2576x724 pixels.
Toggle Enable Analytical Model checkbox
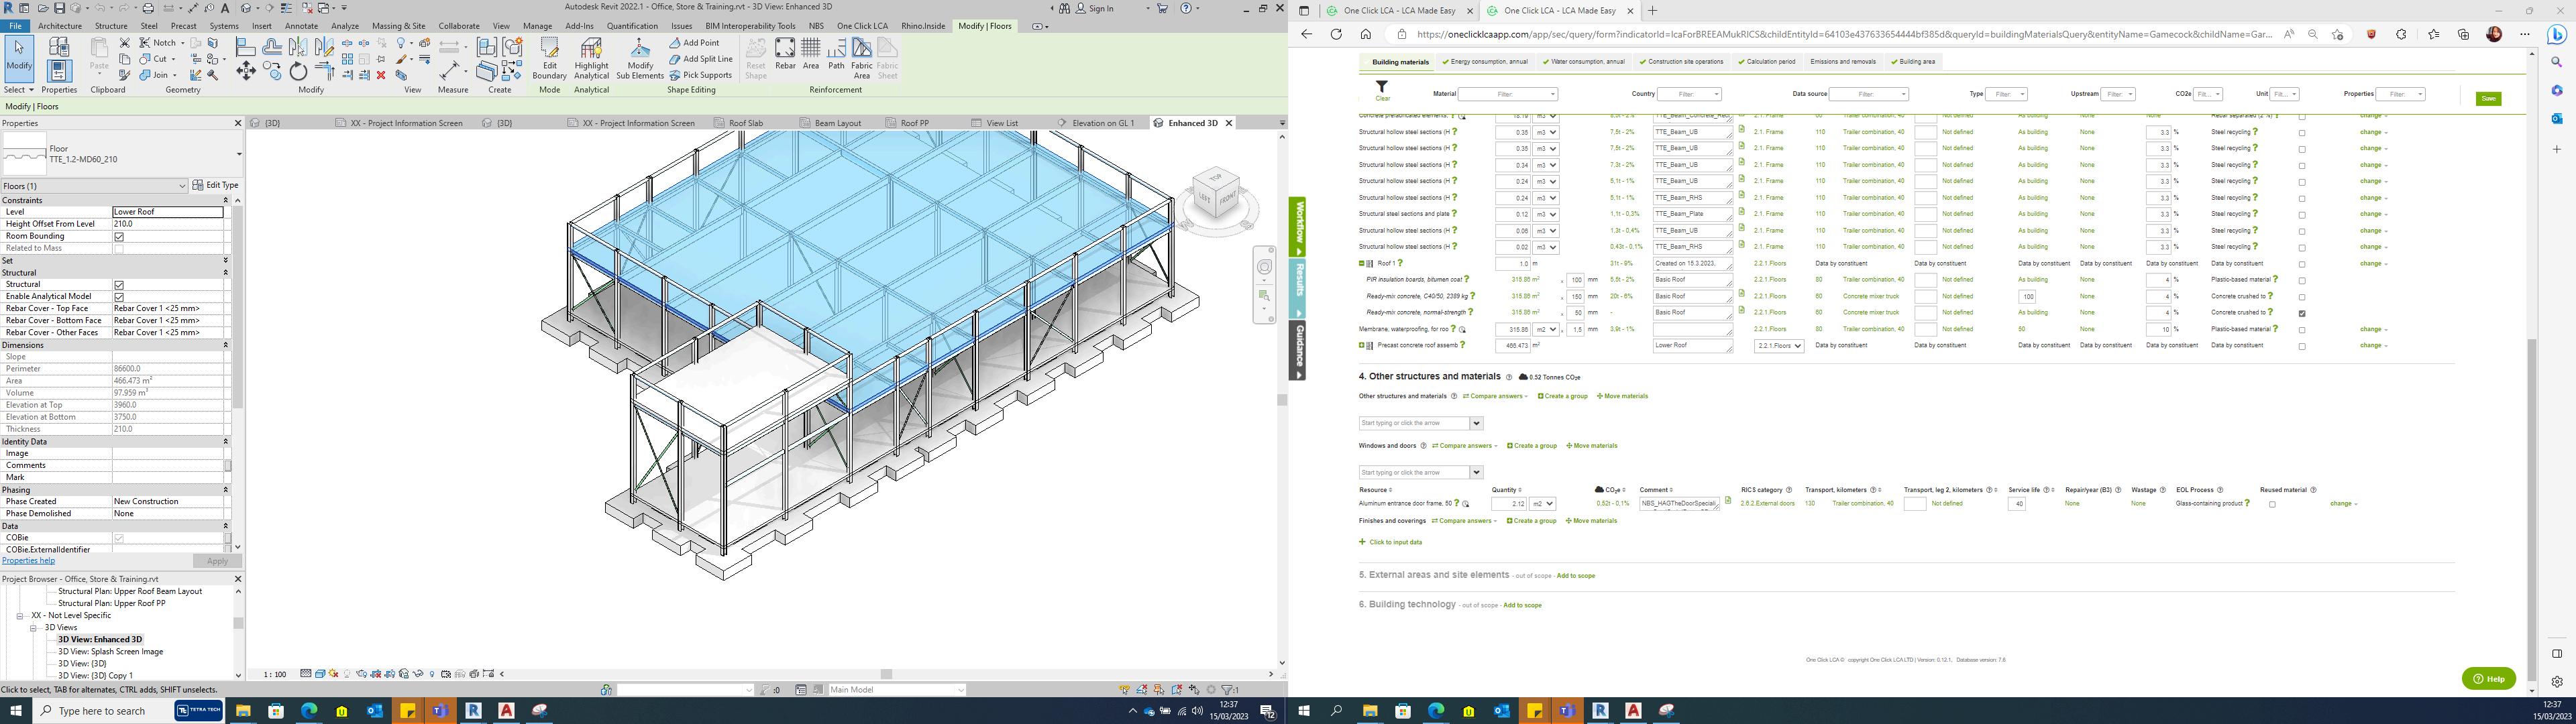(x=119, y=297)
